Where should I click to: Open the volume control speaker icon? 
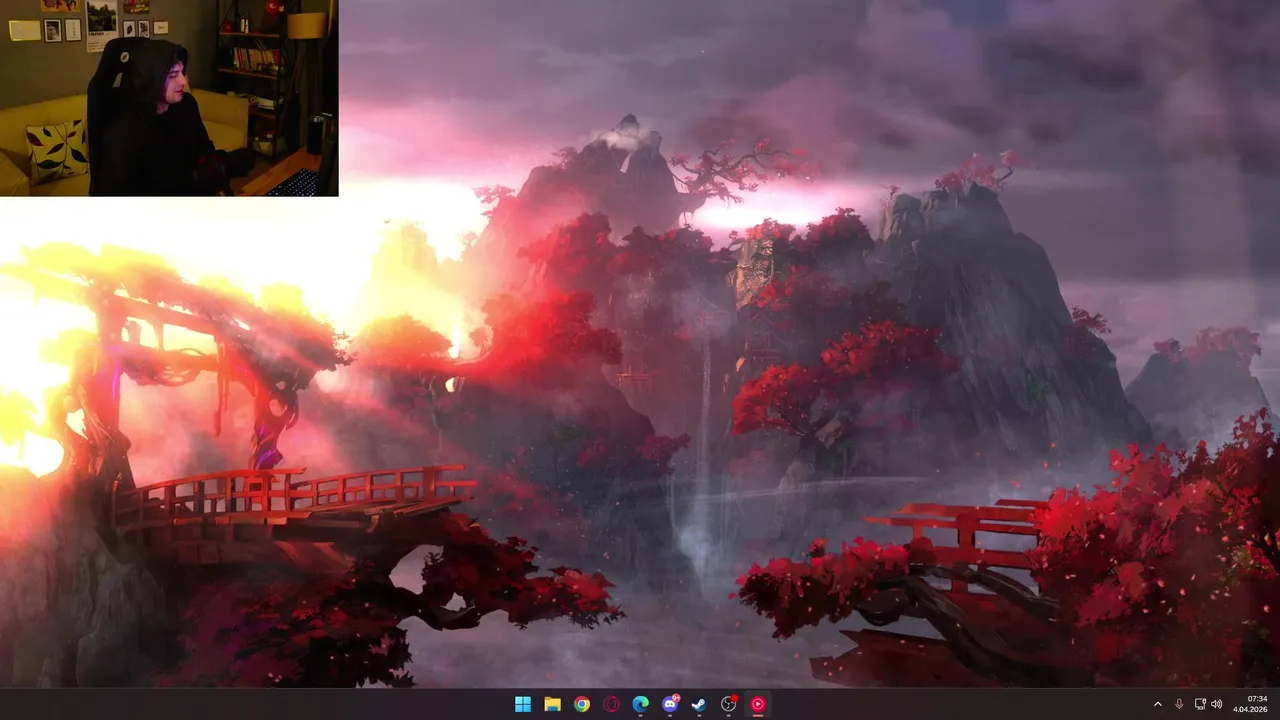tap(1217, 704)
